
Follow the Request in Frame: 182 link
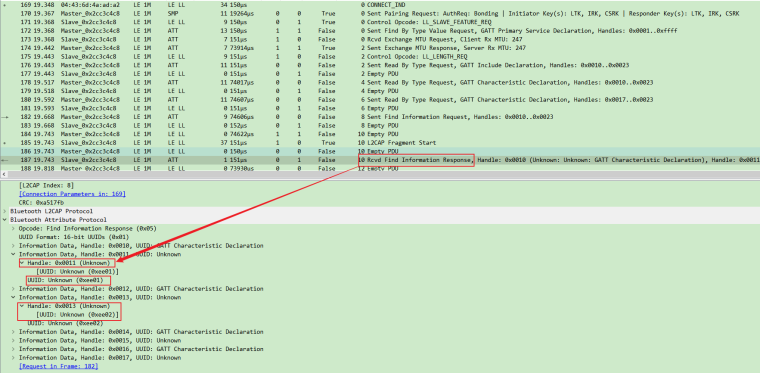(58, 367)
